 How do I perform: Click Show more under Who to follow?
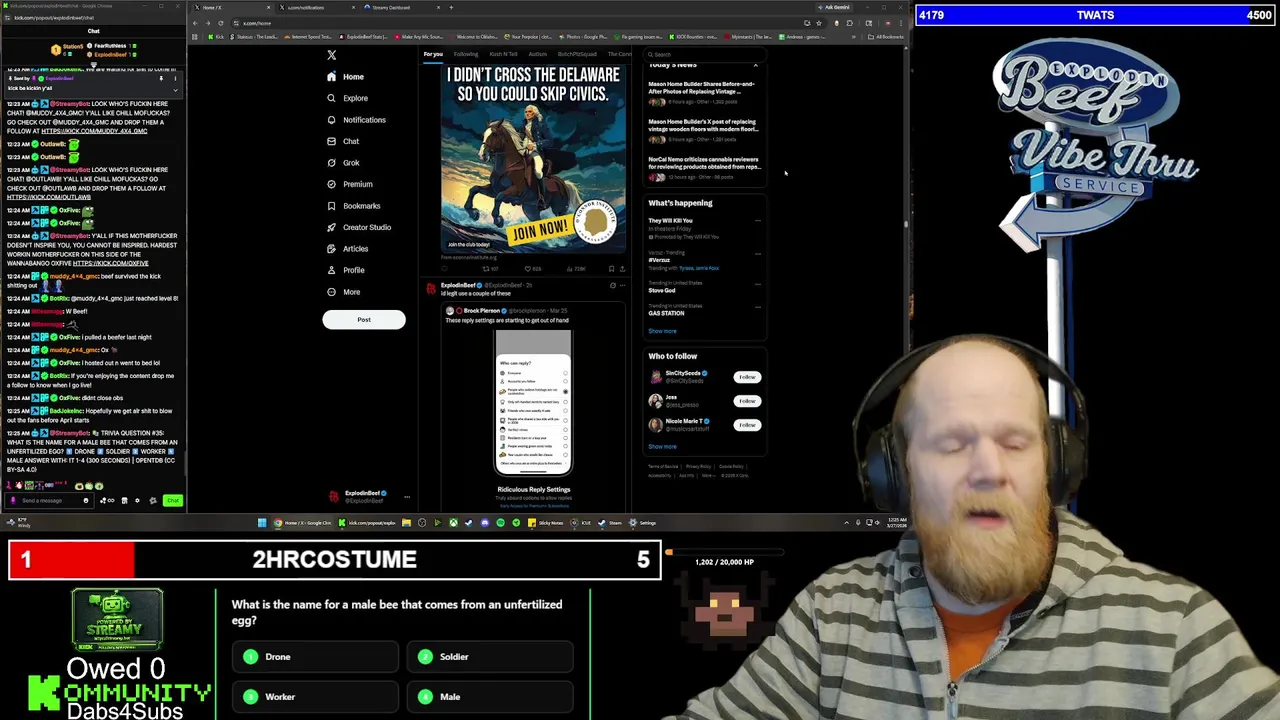(662, 447)
